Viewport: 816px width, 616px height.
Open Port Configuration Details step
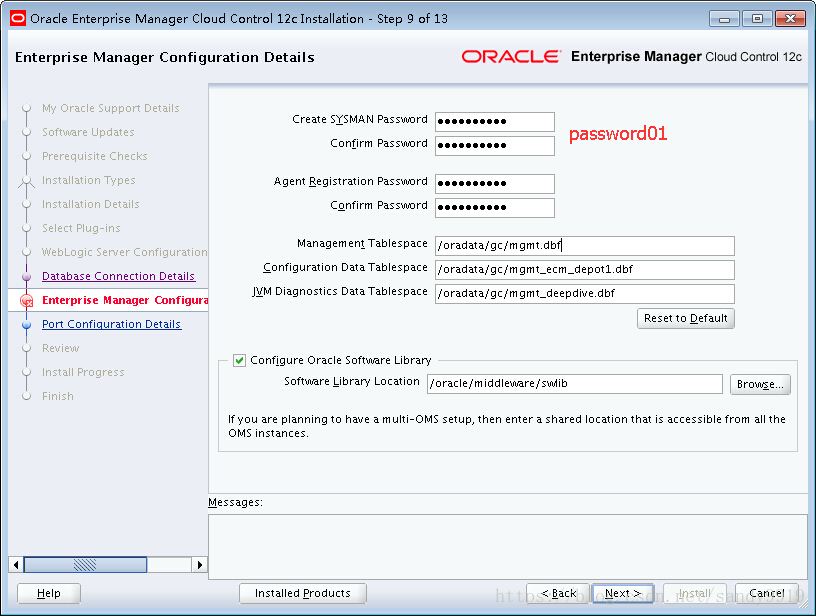[x=111, y=324]
